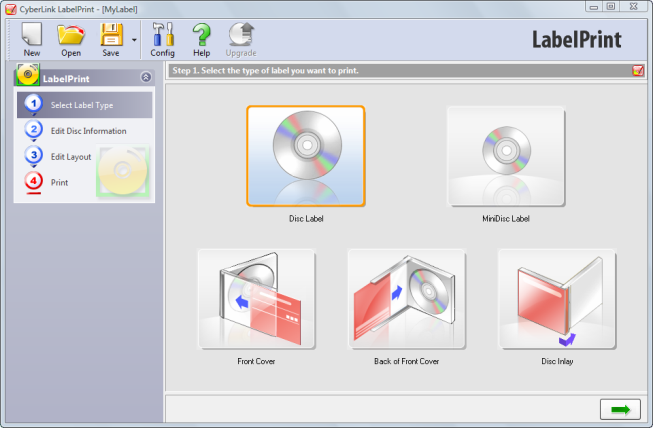Image resolution: width=653 pixels, height=428 pixels.
Task: Click the Front Cover caption text
Action: point(256,361)
